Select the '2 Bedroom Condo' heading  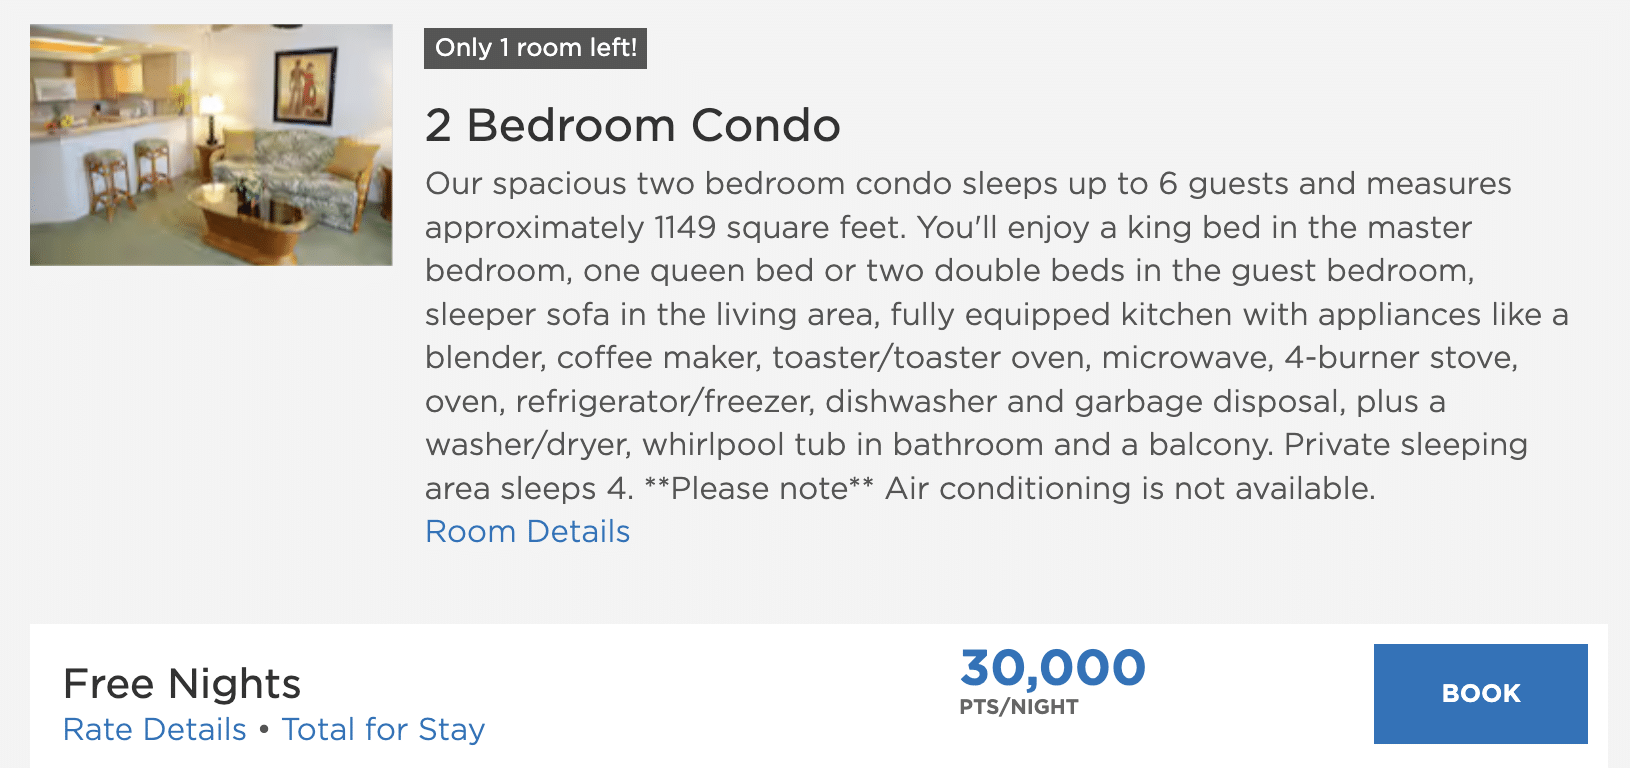pos(632,125)
